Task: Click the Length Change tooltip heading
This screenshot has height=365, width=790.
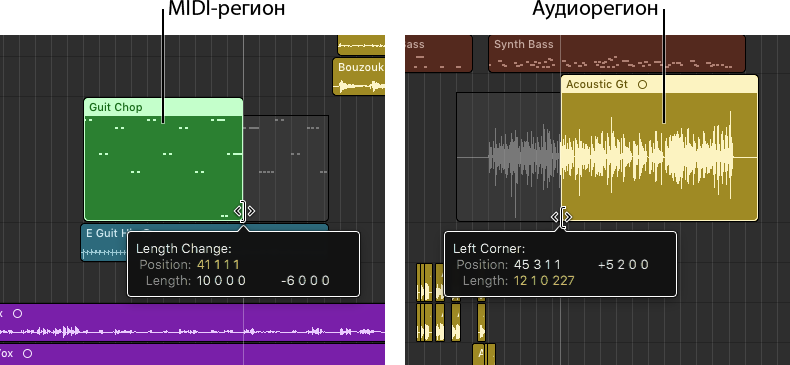Action: [x=184, y=249]
